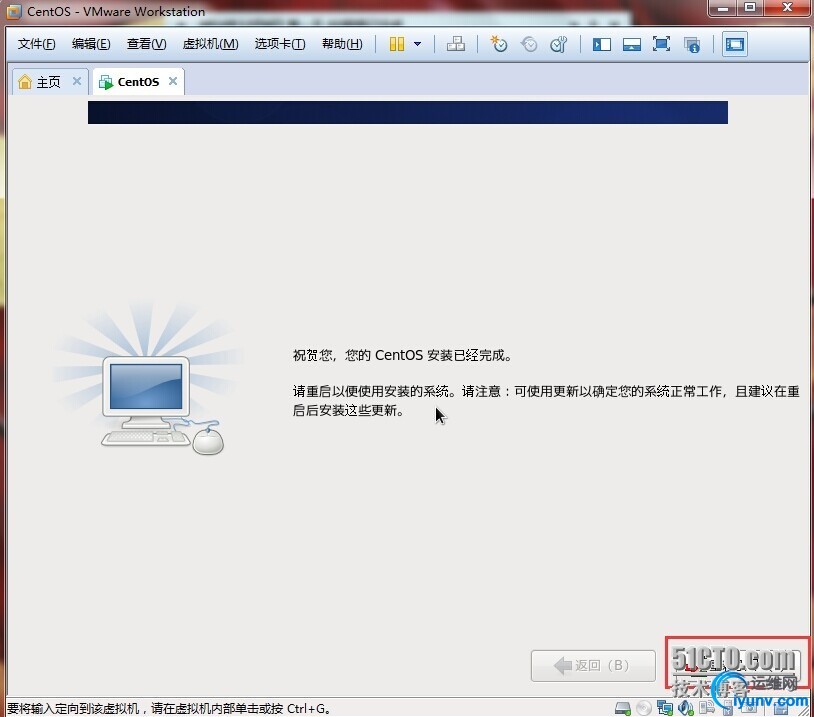
Task: Open the 虚拟机(M) menu
Action: pos(210,44)
